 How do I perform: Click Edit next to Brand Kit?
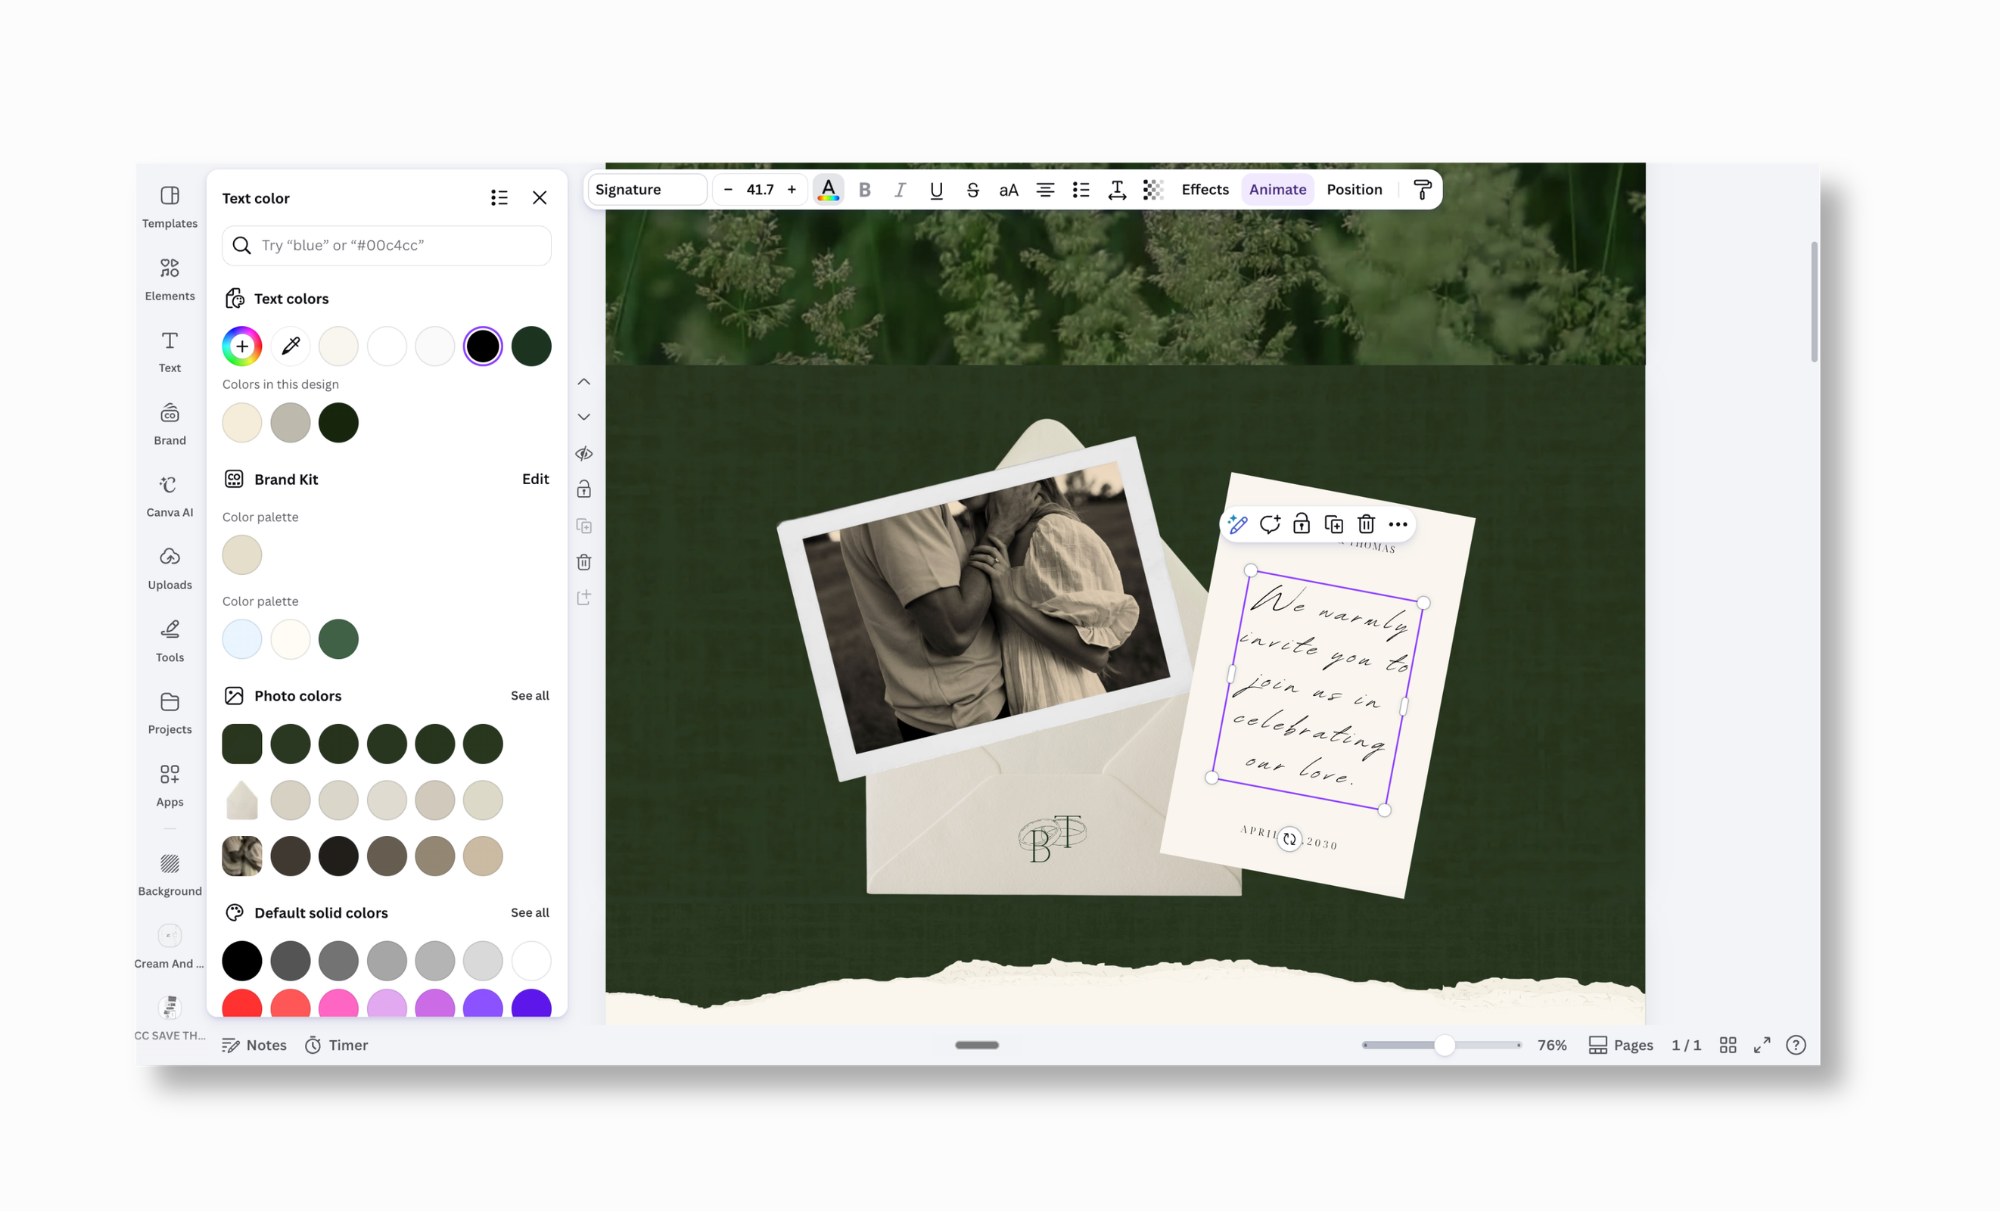(x=535, y=479)
